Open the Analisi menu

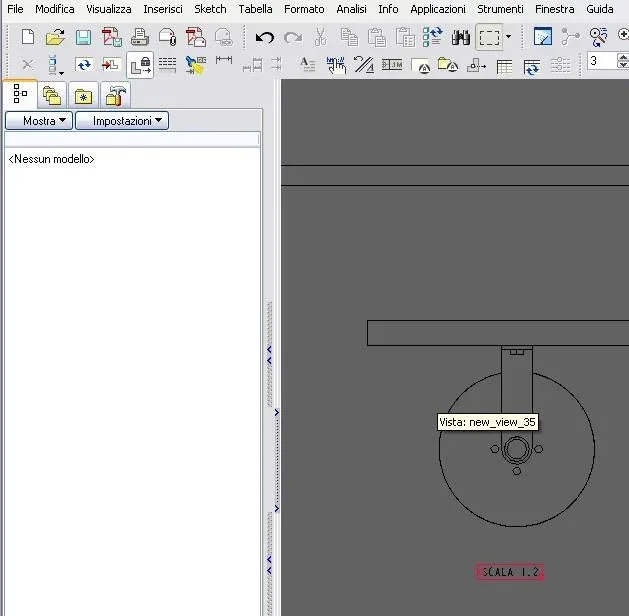pyautogui.click(x=351, y=9)
